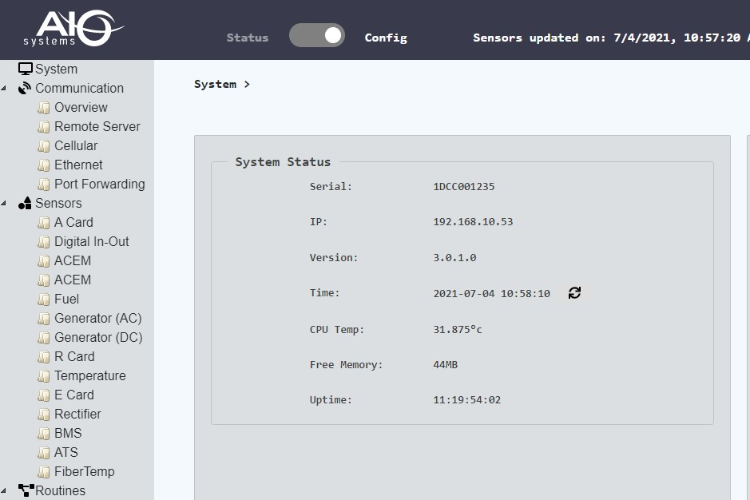Collapse the Communication tree branch arrow
Image resolution: width=750 pixels, height=500 pixels.
point(4,89)
